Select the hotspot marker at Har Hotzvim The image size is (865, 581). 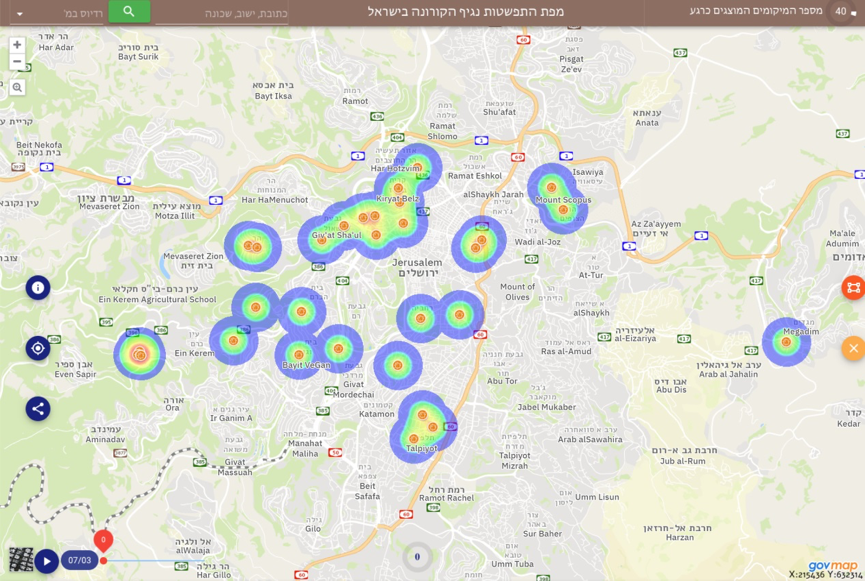(x=418, y=167)
